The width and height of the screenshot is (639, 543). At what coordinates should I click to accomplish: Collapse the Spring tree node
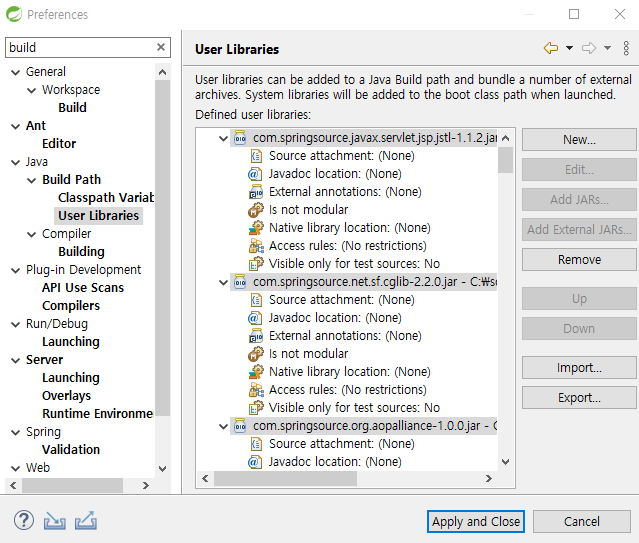click(15, 433)
